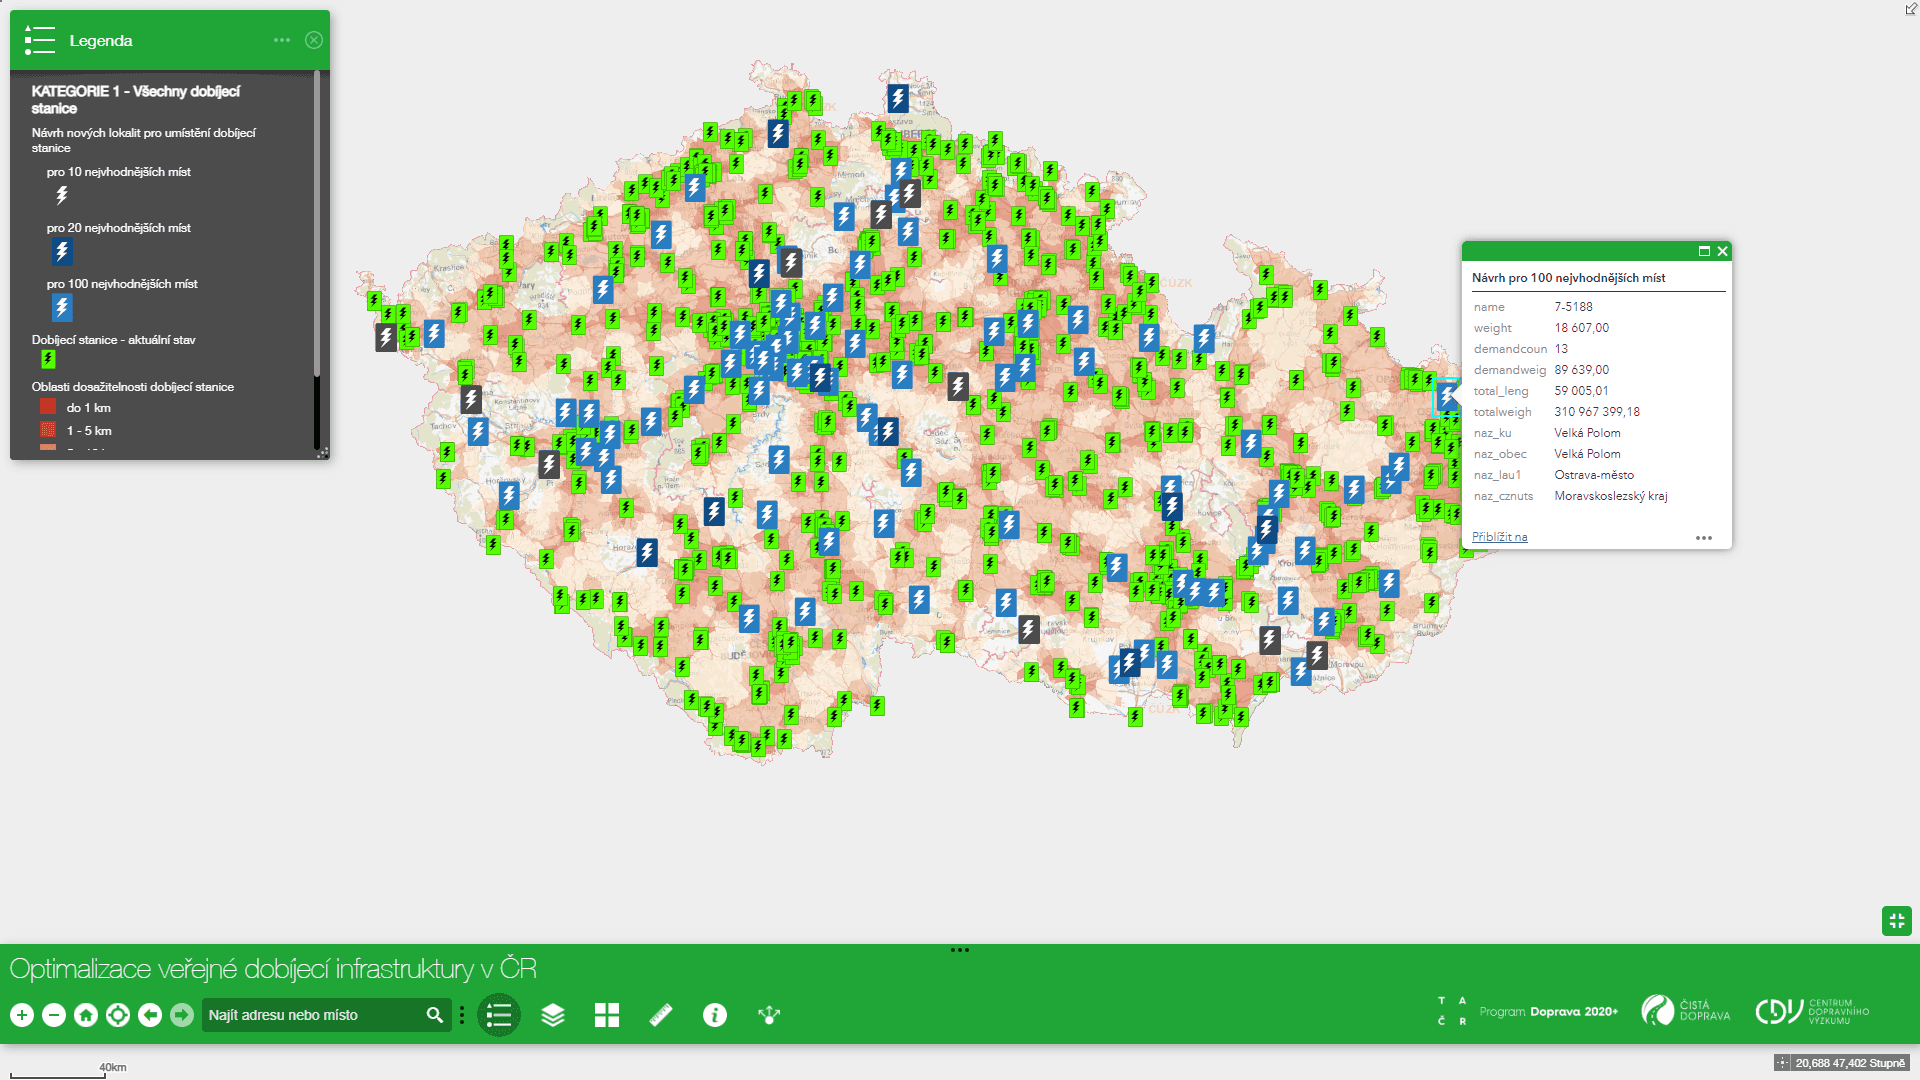
Task: Click the 'pro 100 nejvhodnějších míst' blue legend symbol
Action: 62,307
